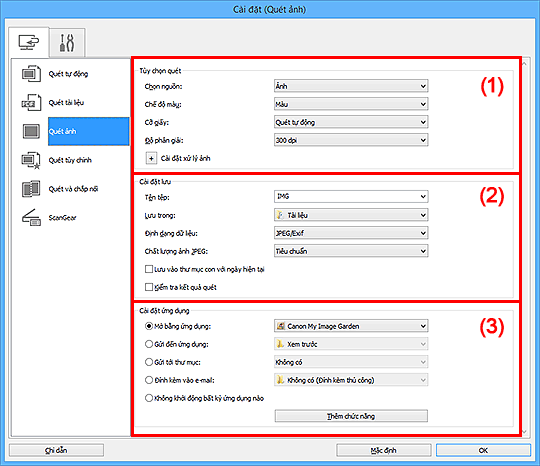Click the Thêm chức năng button
This screenshot has height=466, width=540.
(x=351, y=416)
